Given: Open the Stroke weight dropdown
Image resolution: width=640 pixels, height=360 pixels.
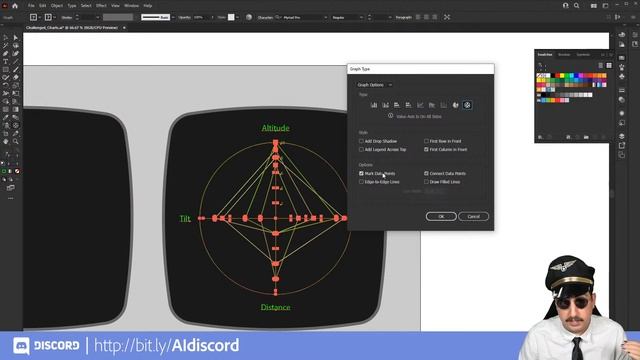Looking at the screenshot, I should (x=98, y=18).
